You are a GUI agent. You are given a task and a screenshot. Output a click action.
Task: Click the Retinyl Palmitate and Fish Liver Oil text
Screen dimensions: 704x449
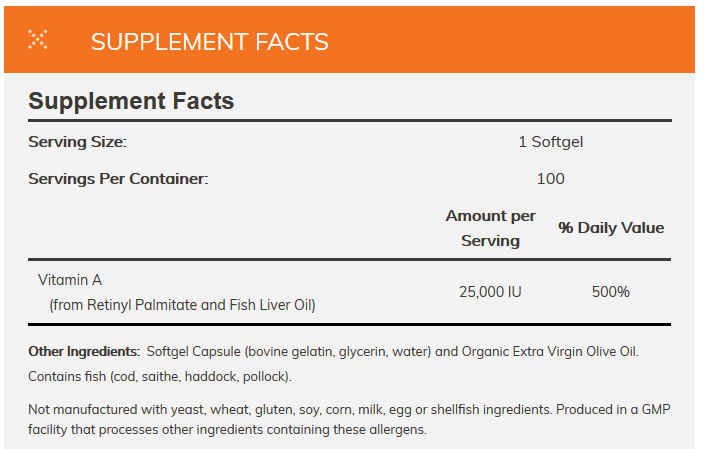point(182,304)
